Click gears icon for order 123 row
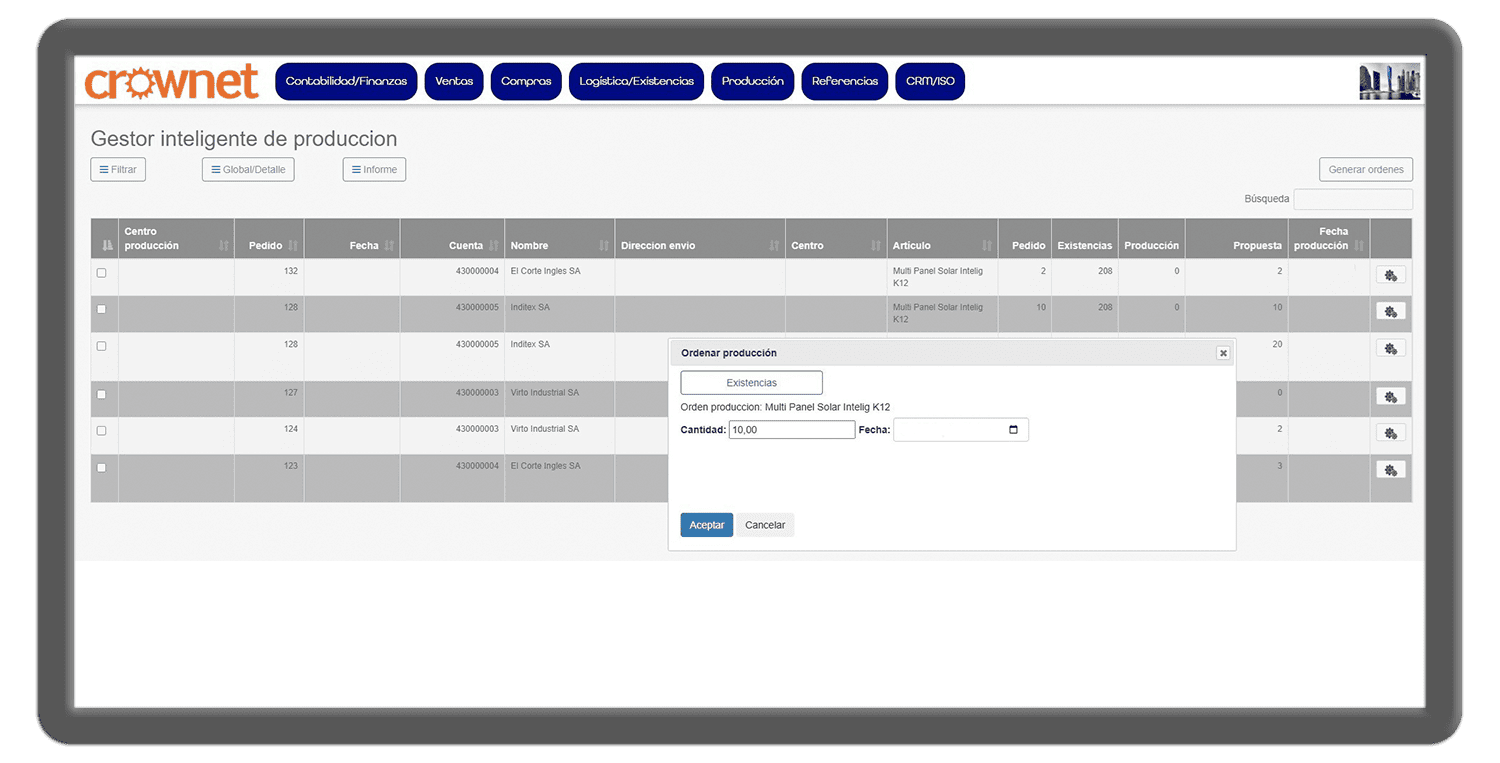1500x763 pixels. 1390,470
